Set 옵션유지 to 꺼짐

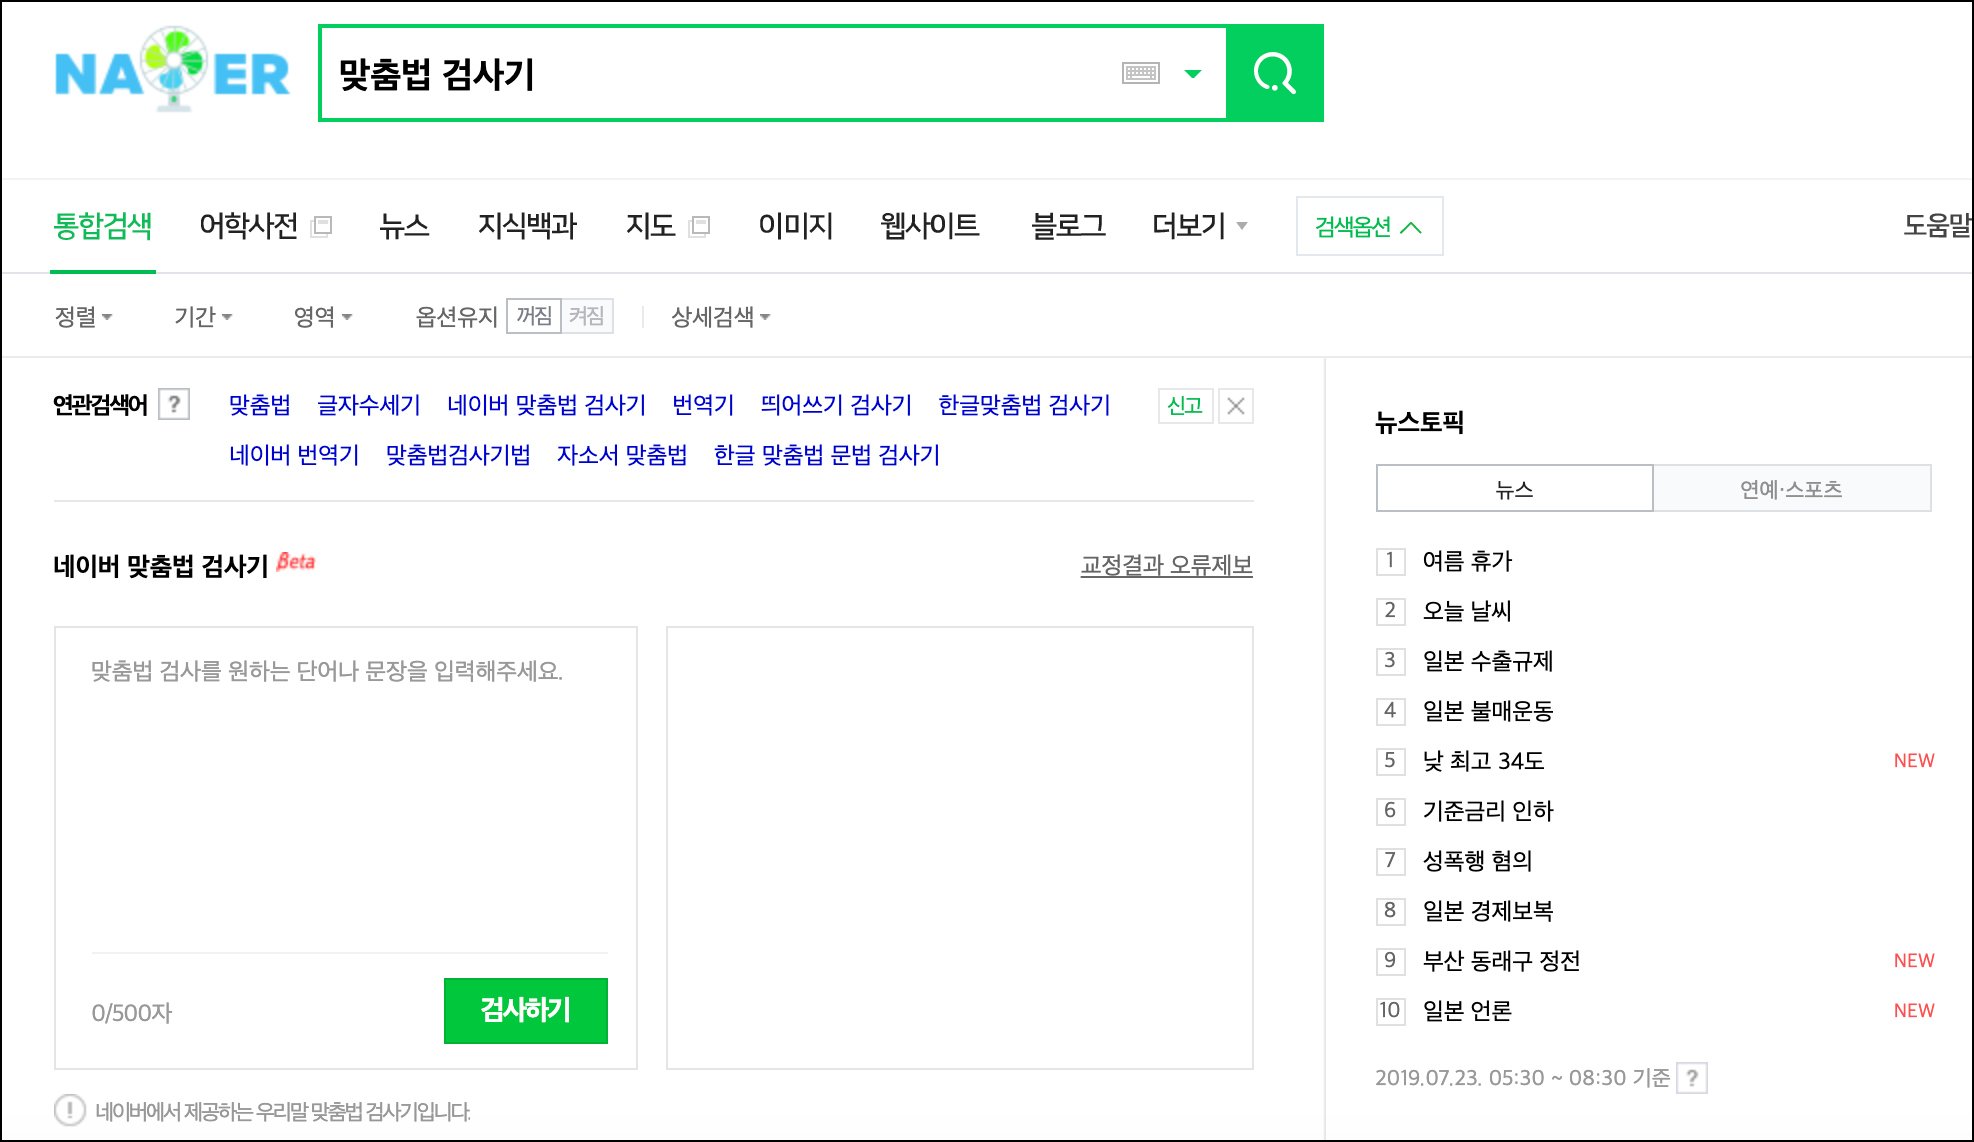coord(534,316)
